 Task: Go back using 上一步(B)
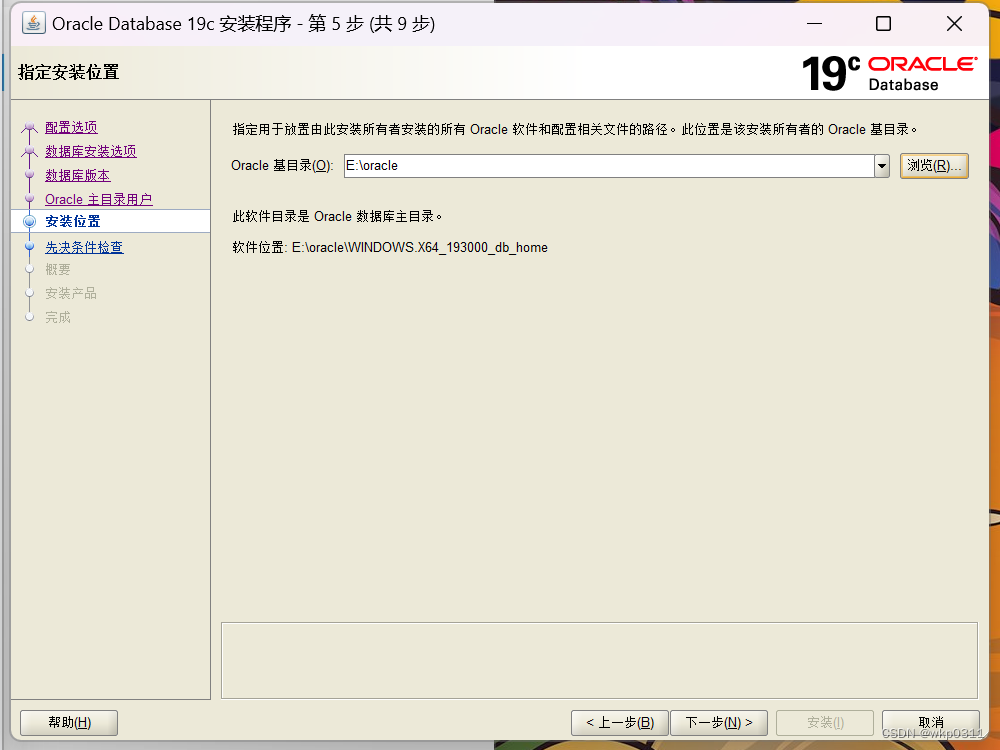click(619, 722)
